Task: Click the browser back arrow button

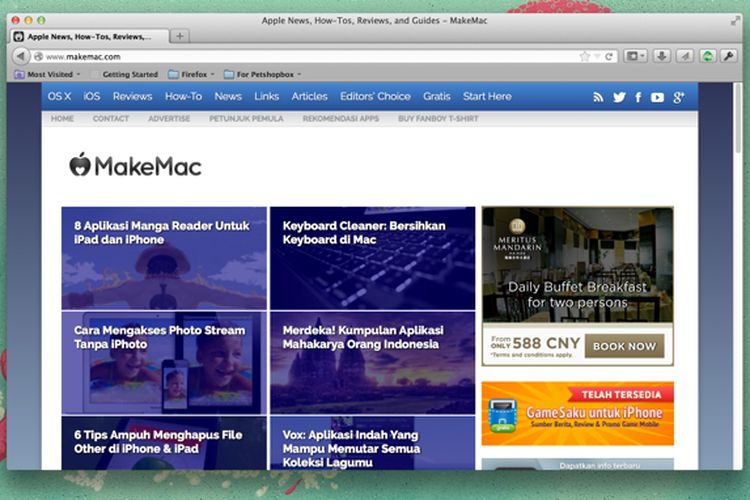Action: point(21,56)
